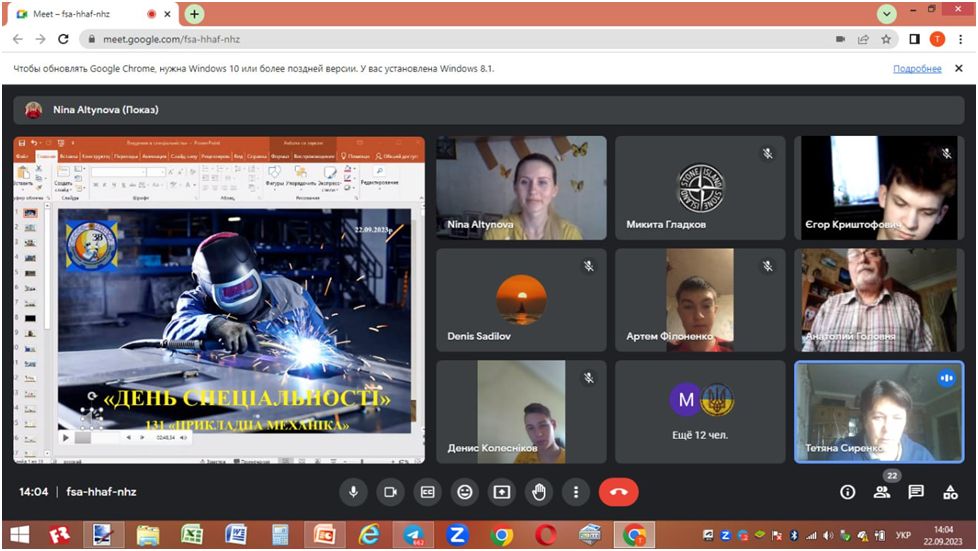Select Nina Altynova video tile
The height and width of the screenshot is (551, 978).
[521, 188]
